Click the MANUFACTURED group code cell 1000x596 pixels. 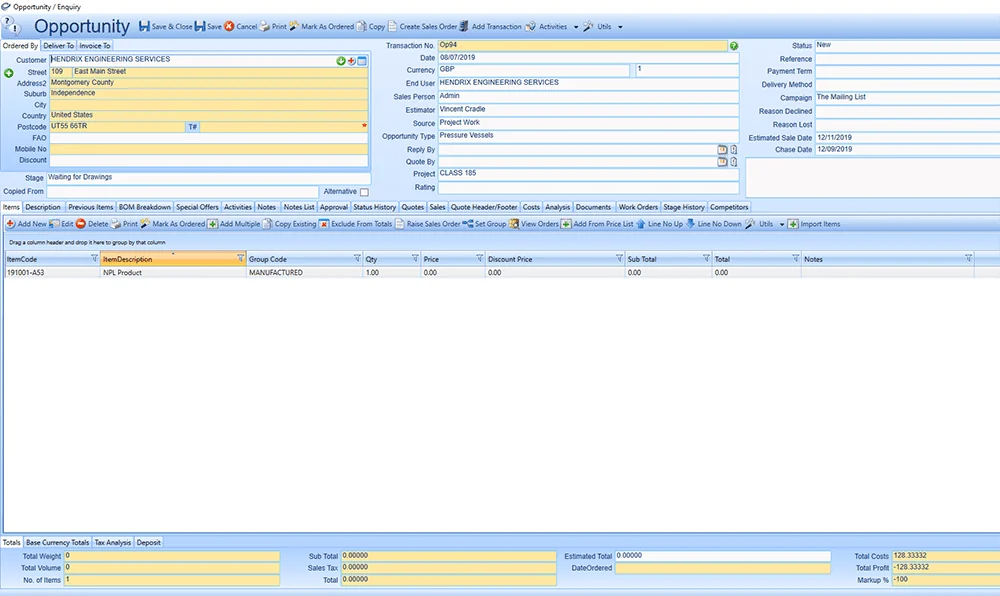(304, 273)
